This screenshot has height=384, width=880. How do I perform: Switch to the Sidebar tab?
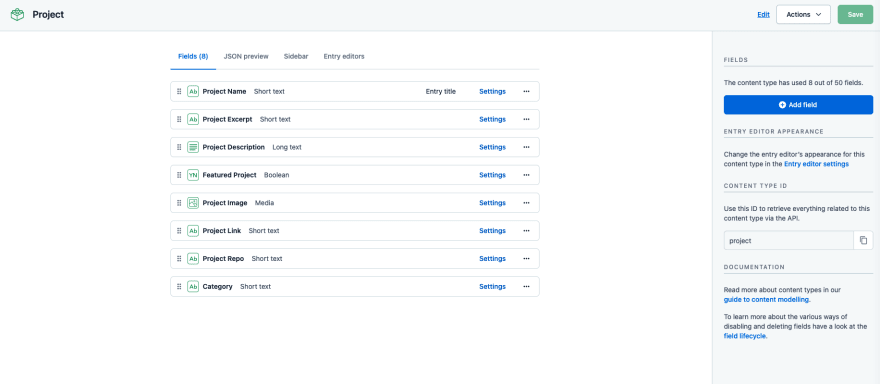coord(296,57)
